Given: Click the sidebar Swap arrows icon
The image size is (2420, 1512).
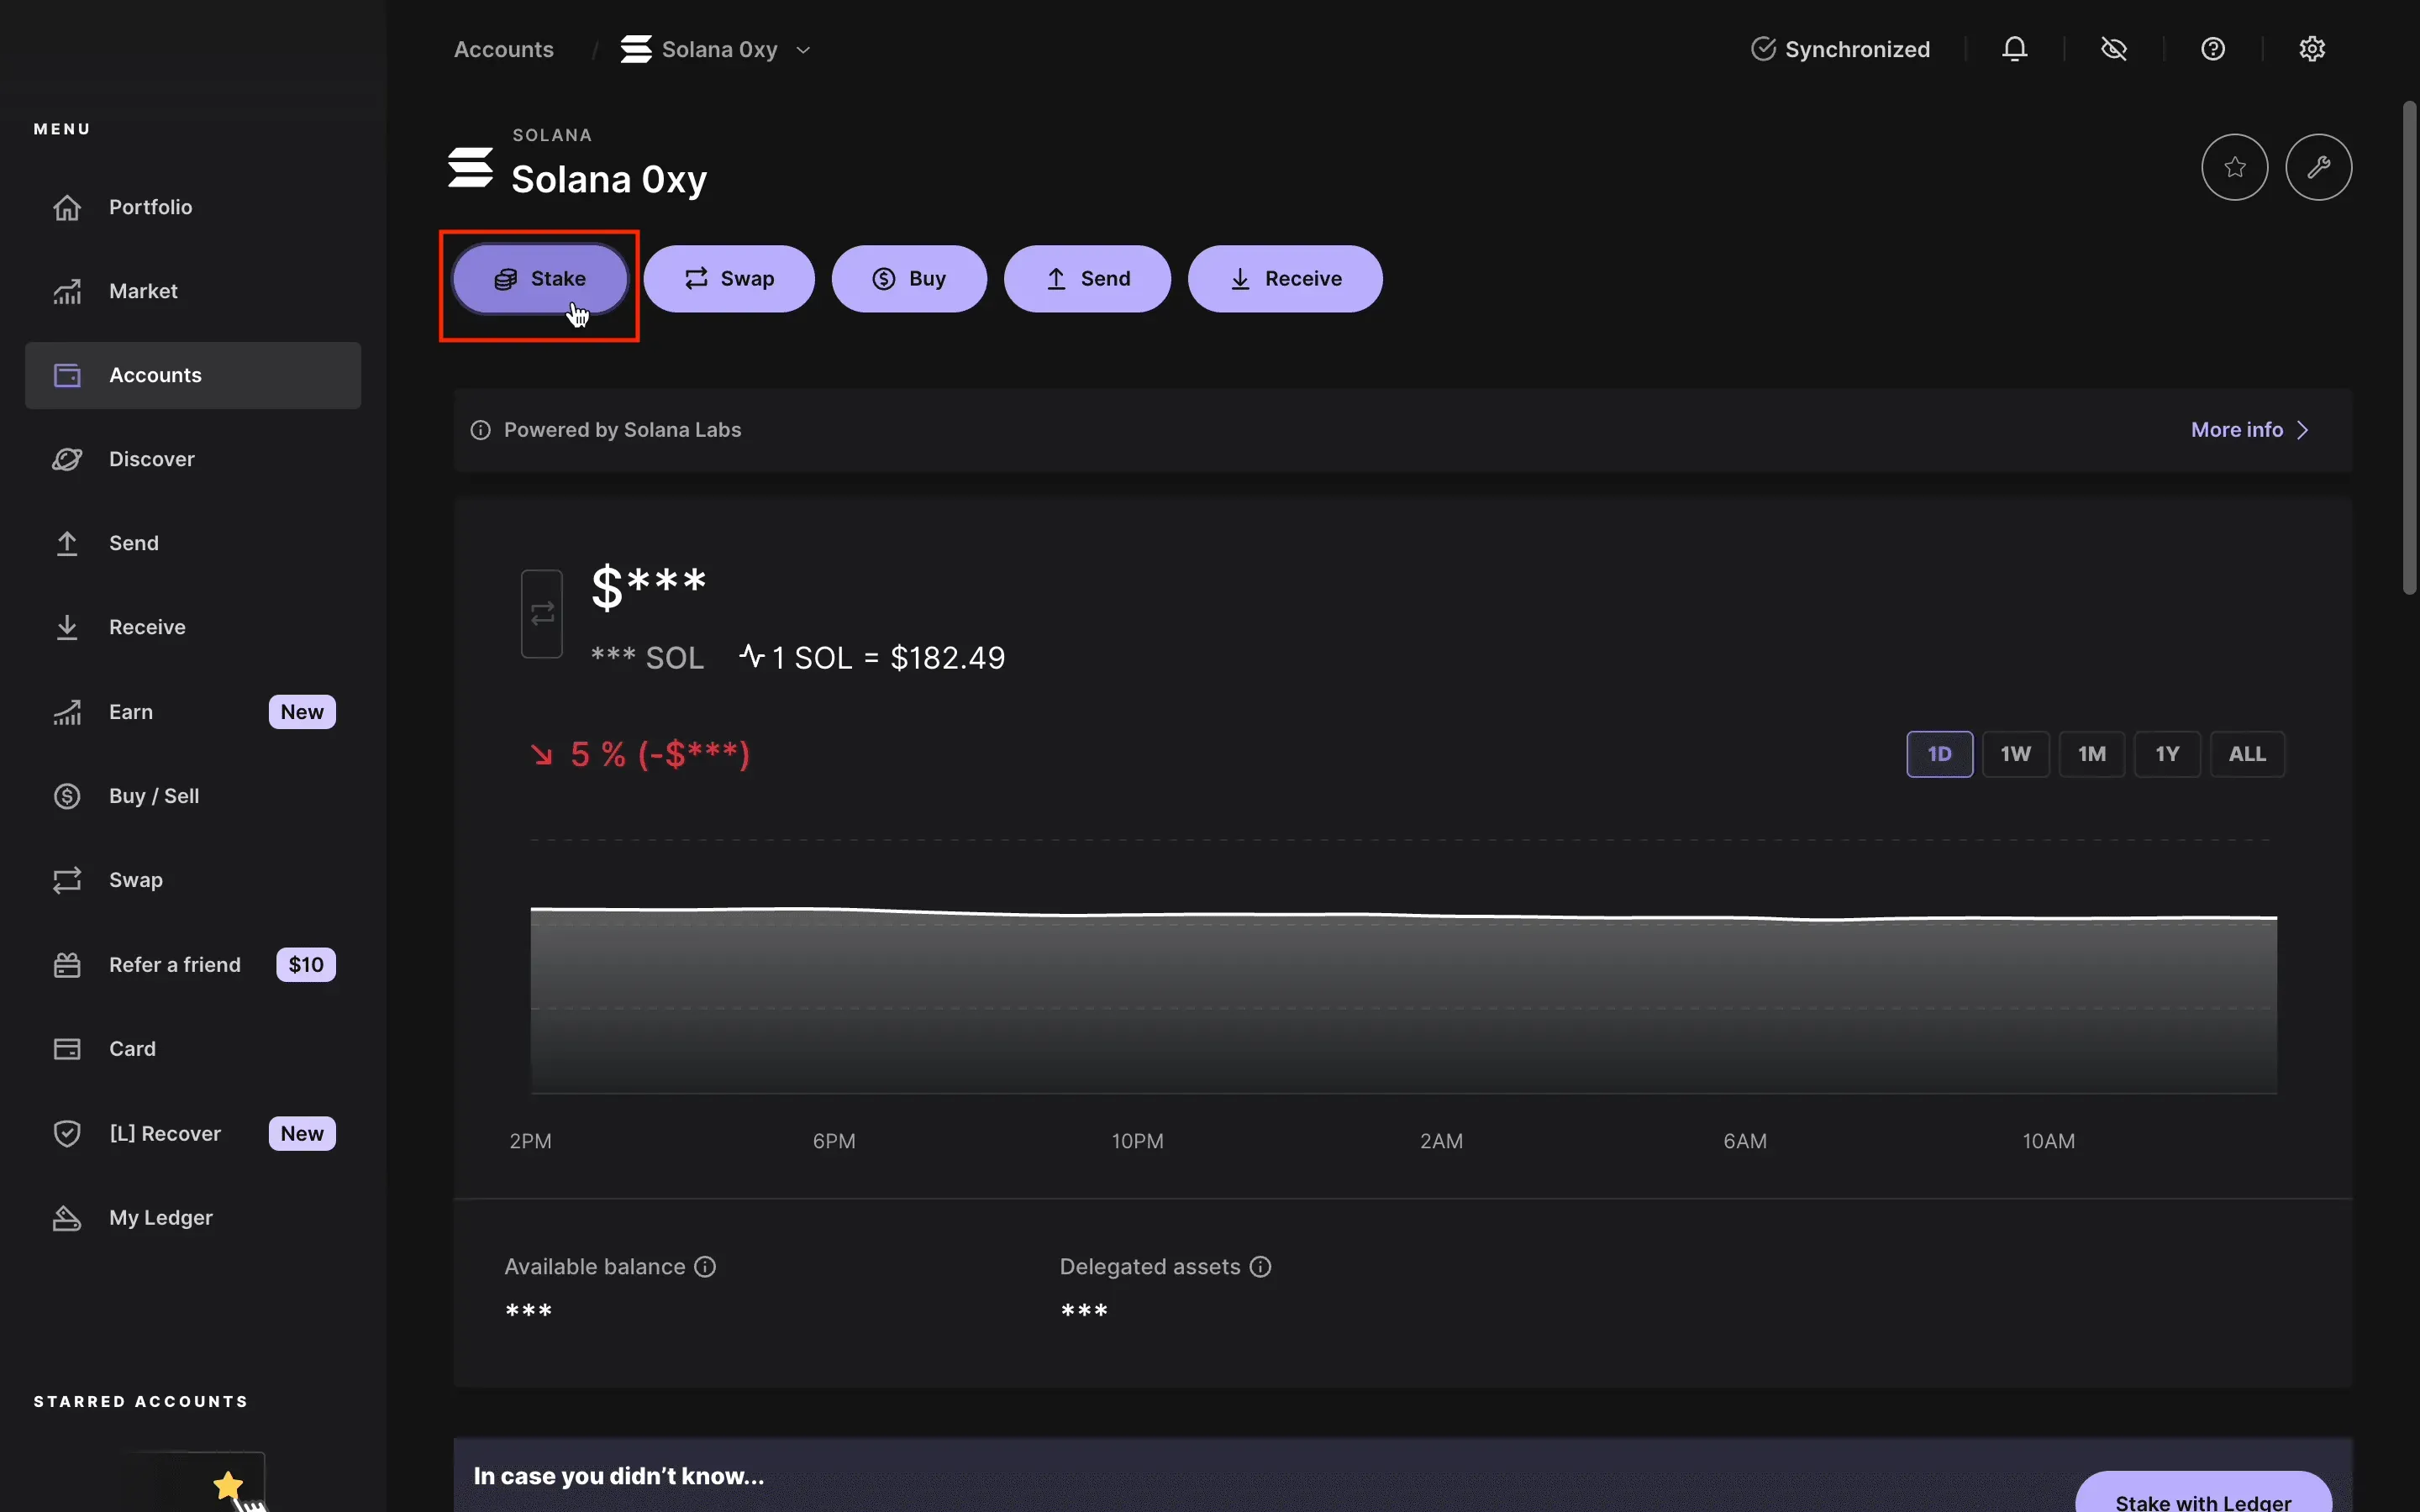Looking at the screenshot, I should (67, 880).
